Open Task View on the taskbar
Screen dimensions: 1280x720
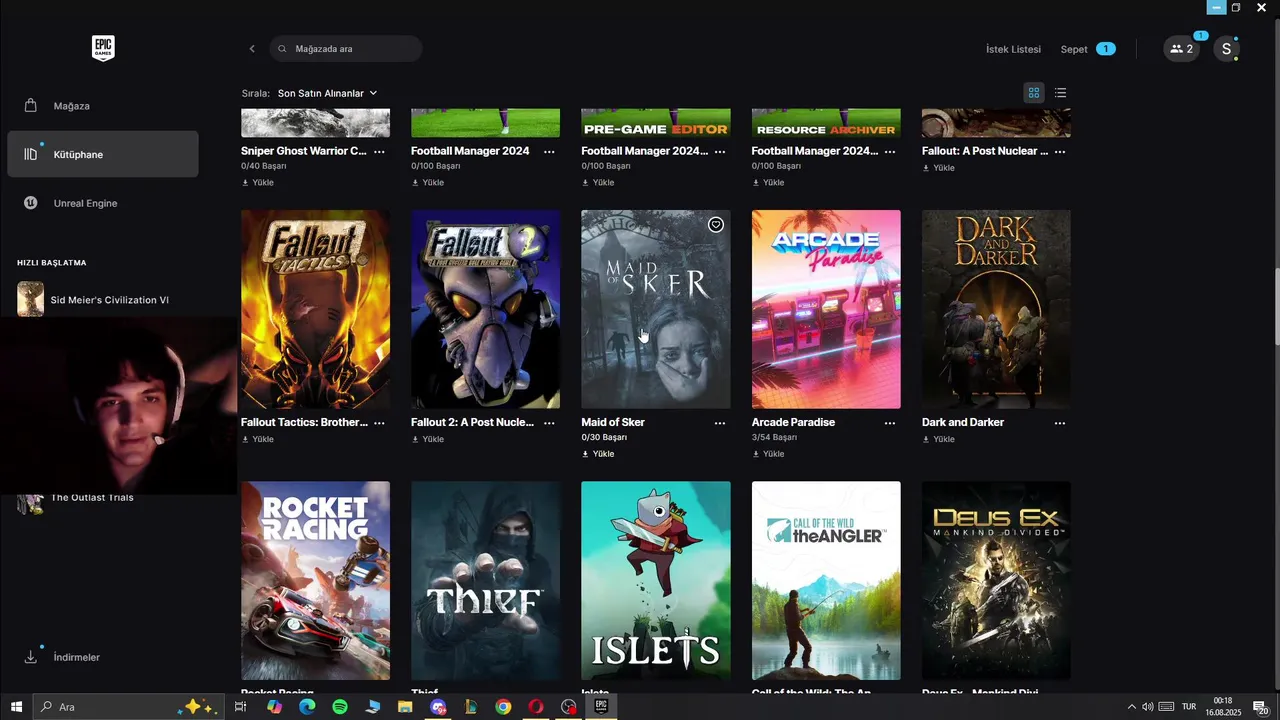[241, 707]
